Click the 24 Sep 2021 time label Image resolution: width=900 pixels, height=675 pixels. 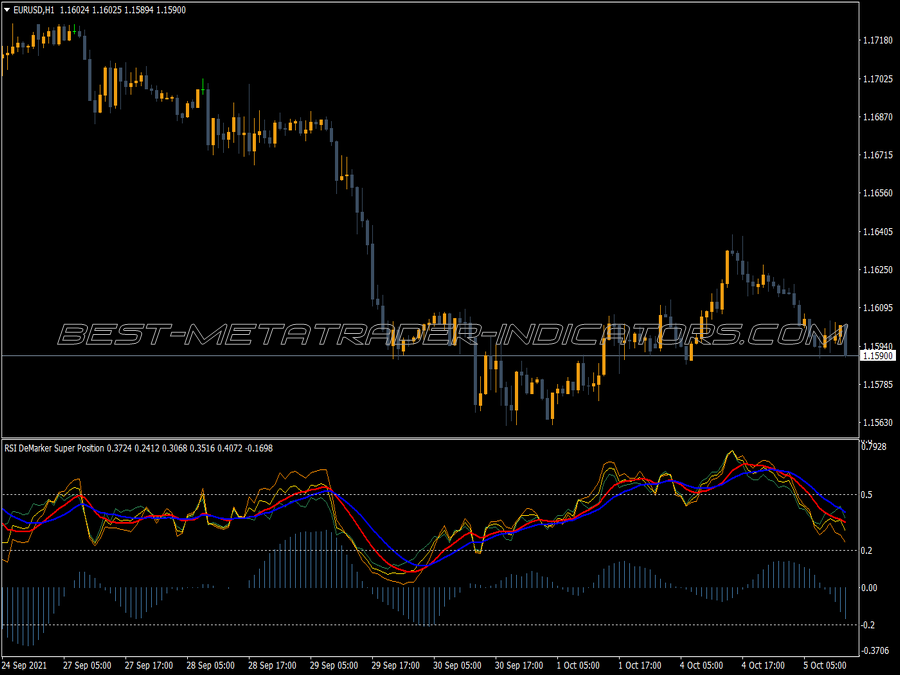click(x=25, y=665)
